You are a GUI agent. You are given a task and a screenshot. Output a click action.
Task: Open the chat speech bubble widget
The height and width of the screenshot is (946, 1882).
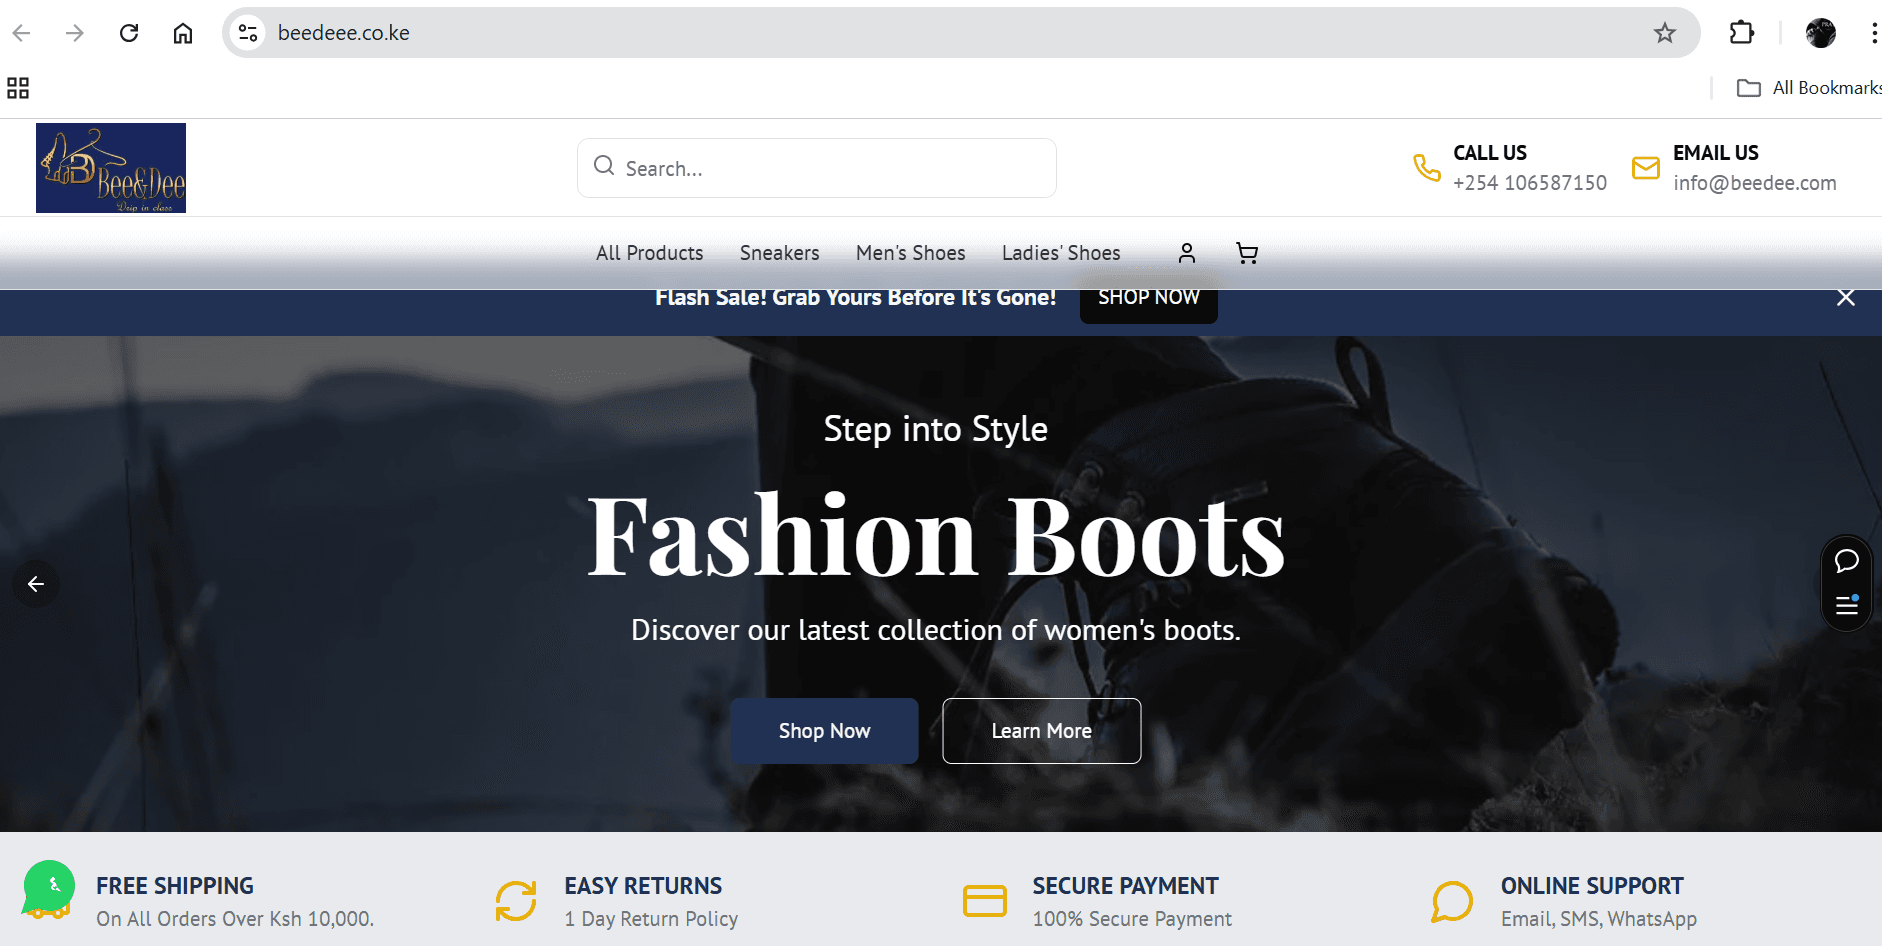(1846, 561)
